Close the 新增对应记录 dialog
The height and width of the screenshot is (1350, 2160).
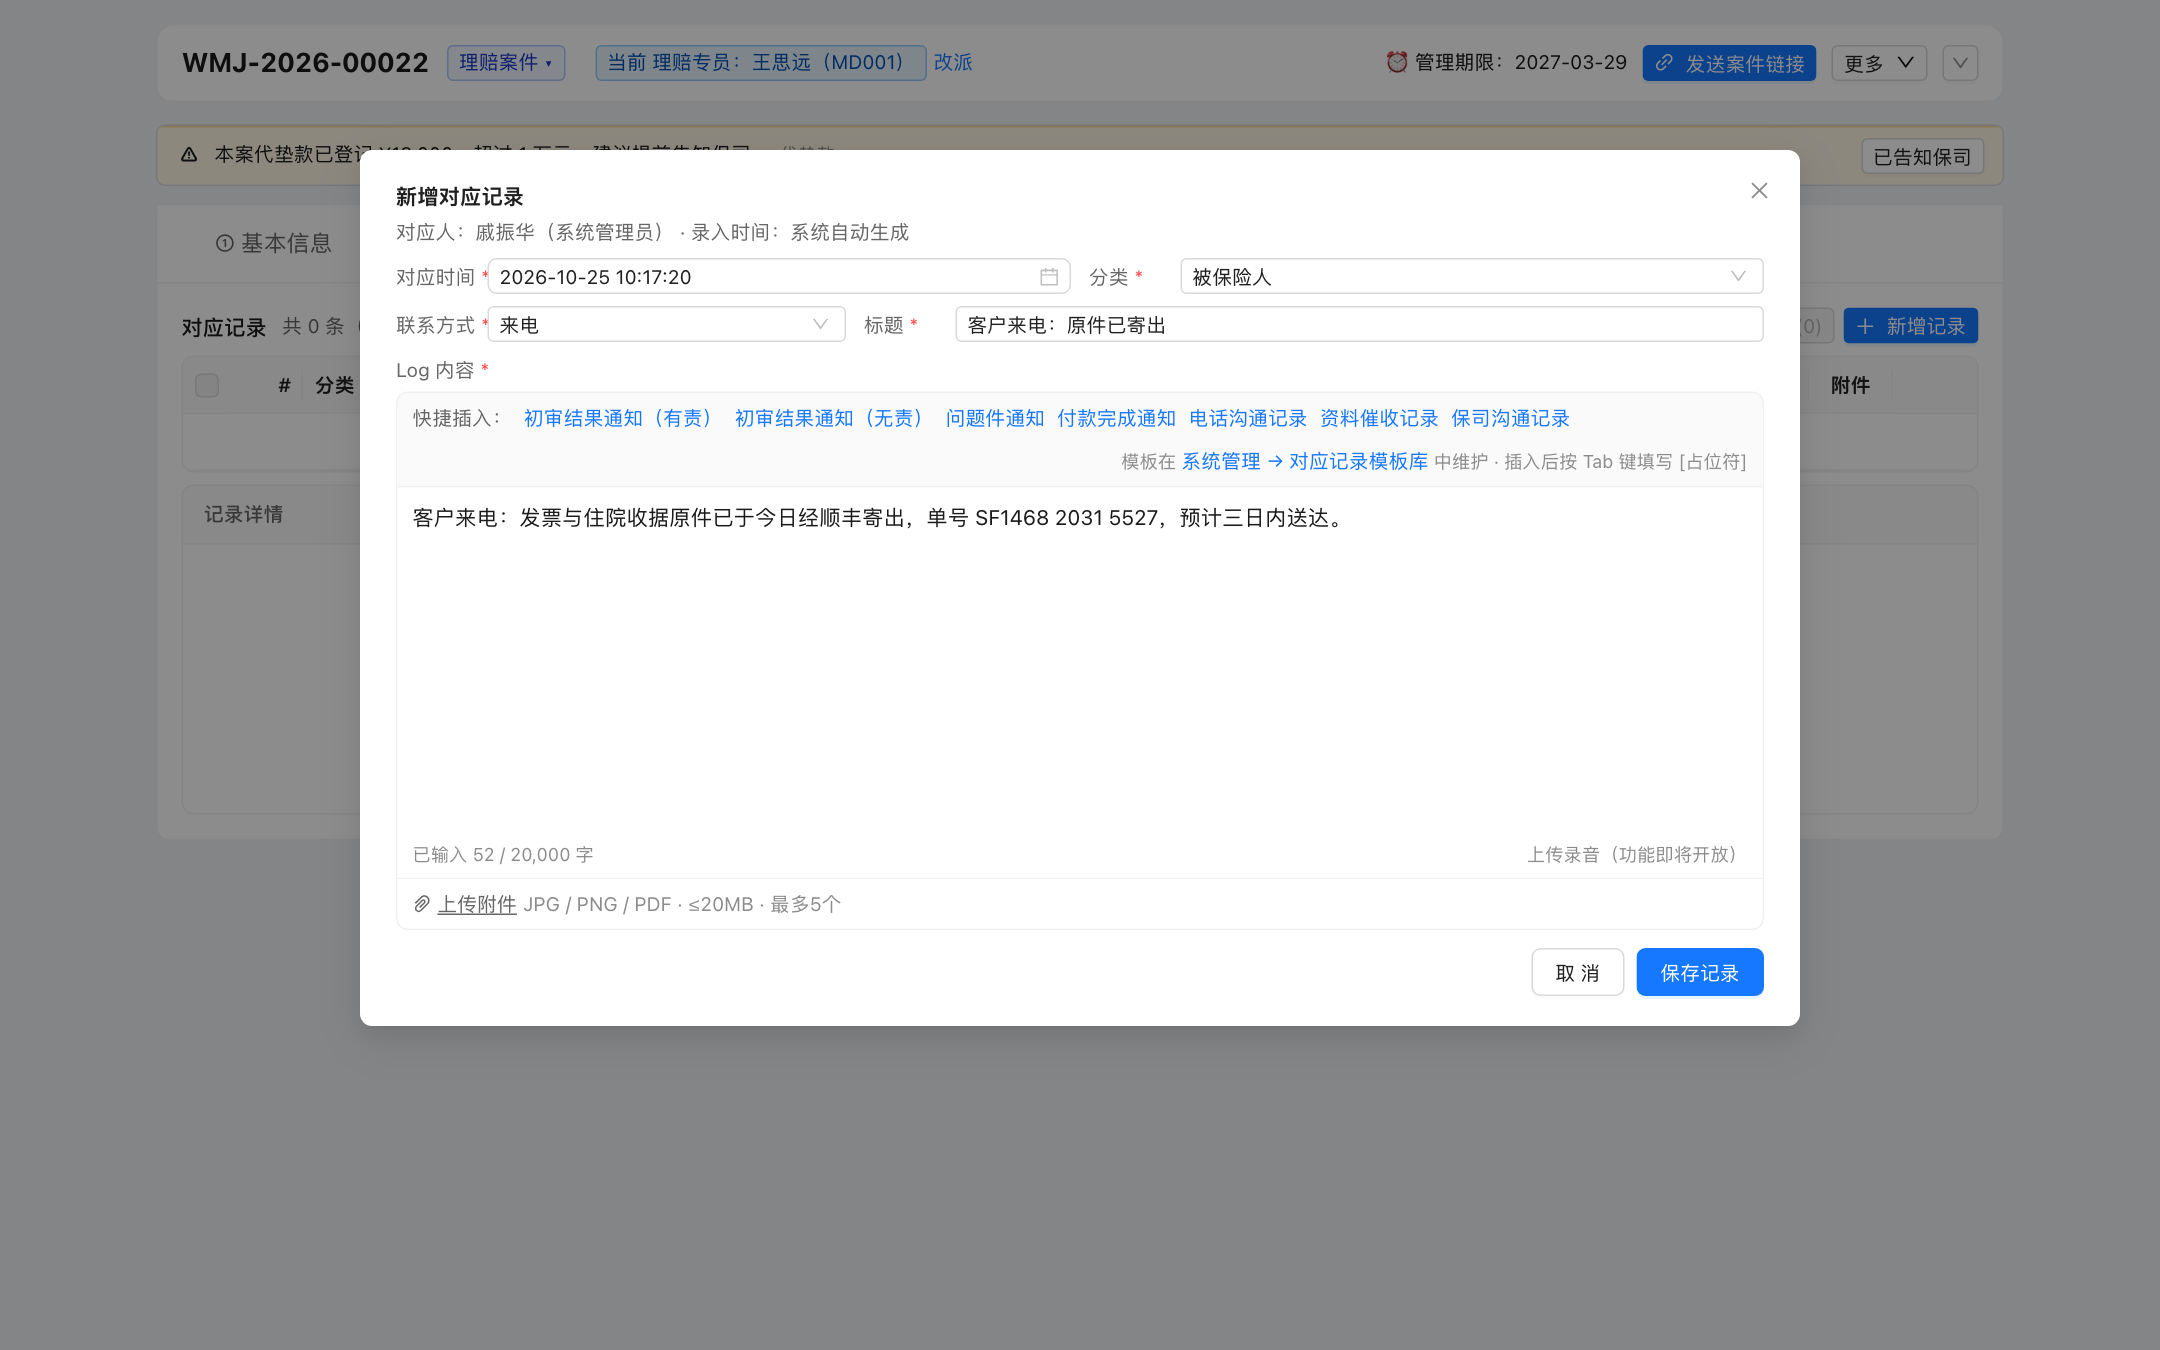point(1759,190)
